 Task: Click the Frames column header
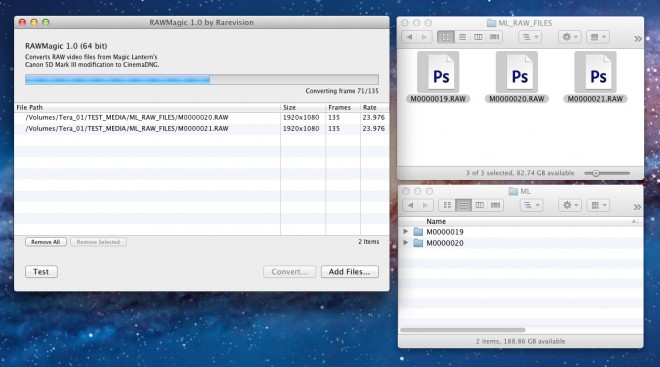click(x=343, y=107)
